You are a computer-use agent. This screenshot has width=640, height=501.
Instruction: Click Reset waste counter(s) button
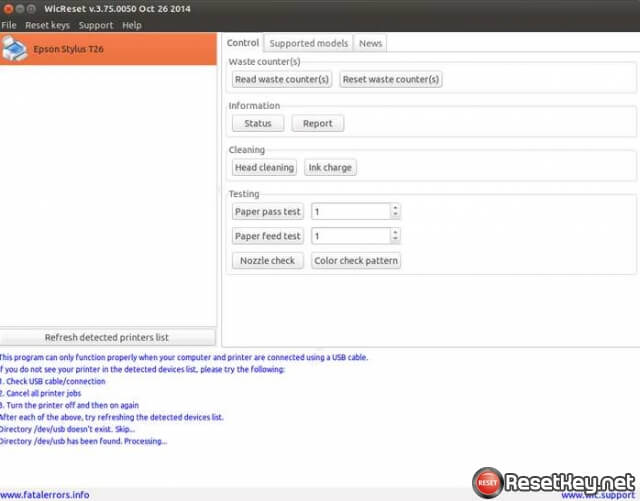click(x=391, y=79)
